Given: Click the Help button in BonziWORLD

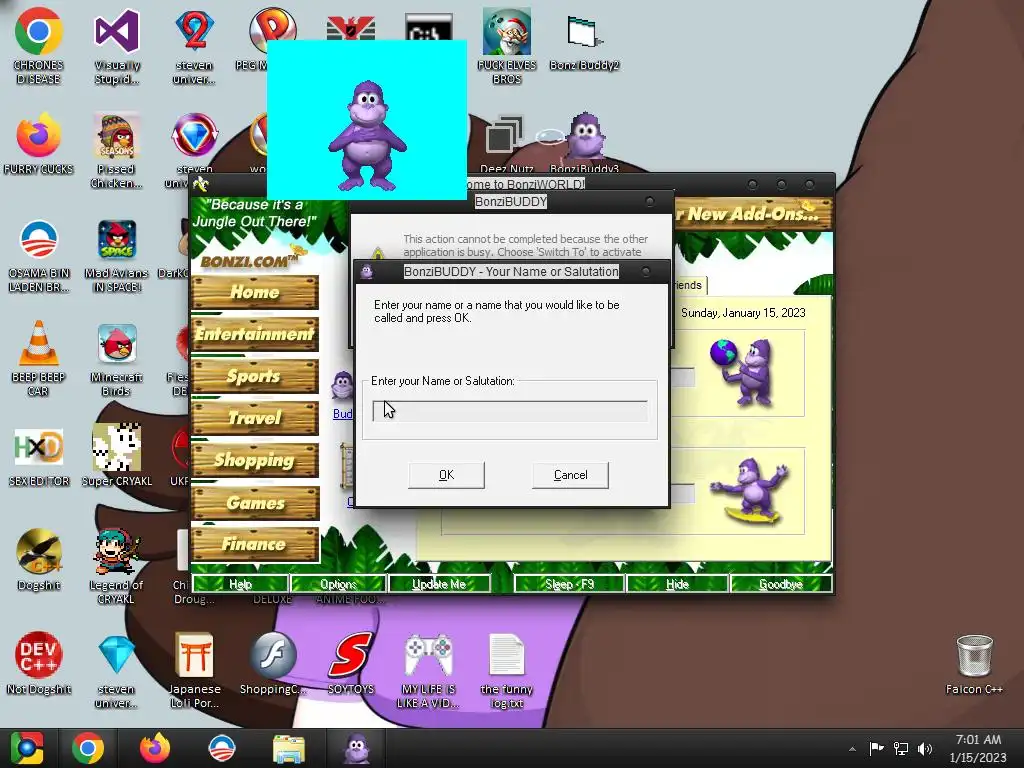Looking at the screenshot, I should tap(240, 584).
